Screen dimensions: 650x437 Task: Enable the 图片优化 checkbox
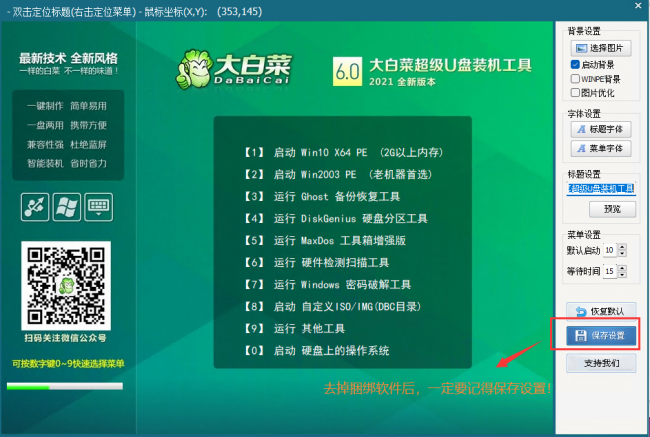click(575, 92)
